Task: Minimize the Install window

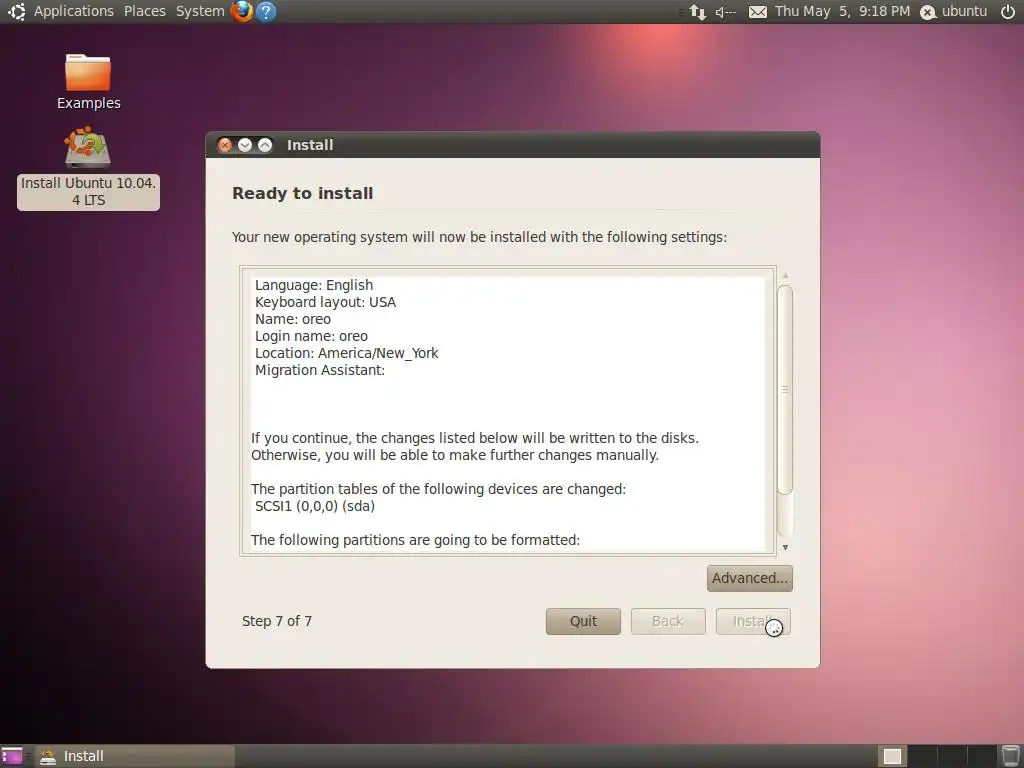Action: (245, 145)
